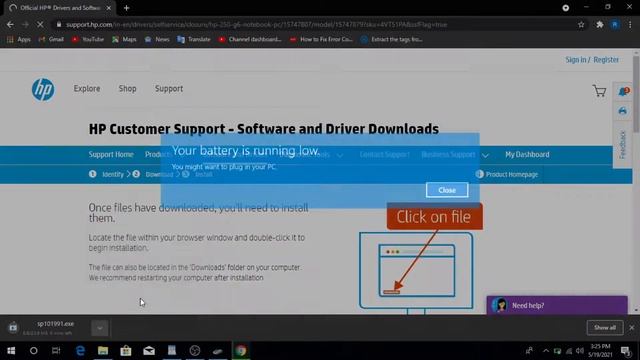Open the Shop menu
The height and width of the screenshot is (360, 640).
tap(127, 89)
